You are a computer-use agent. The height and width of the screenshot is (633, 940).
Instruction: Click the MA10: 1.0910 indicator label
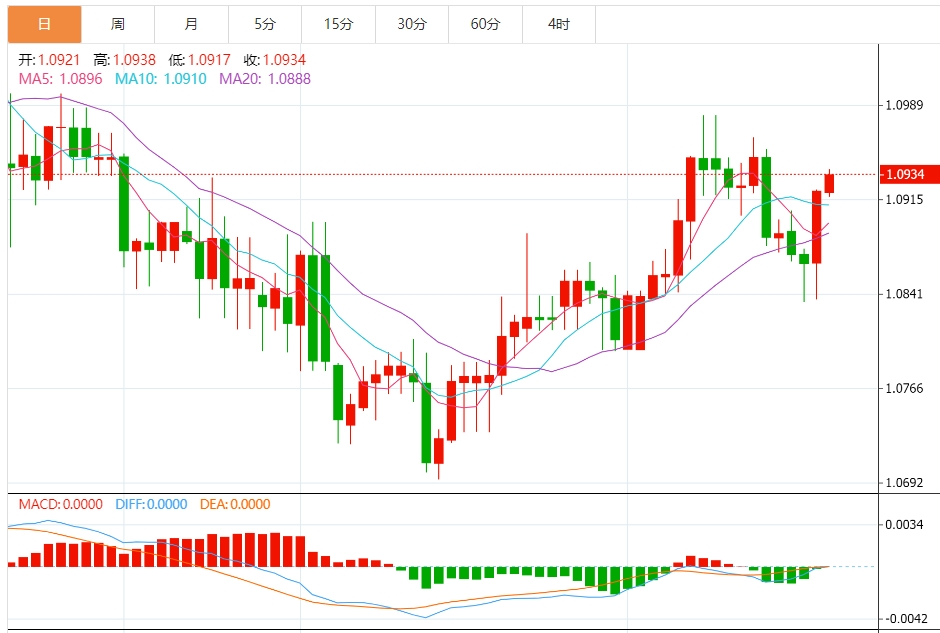[x=161, y=78]
